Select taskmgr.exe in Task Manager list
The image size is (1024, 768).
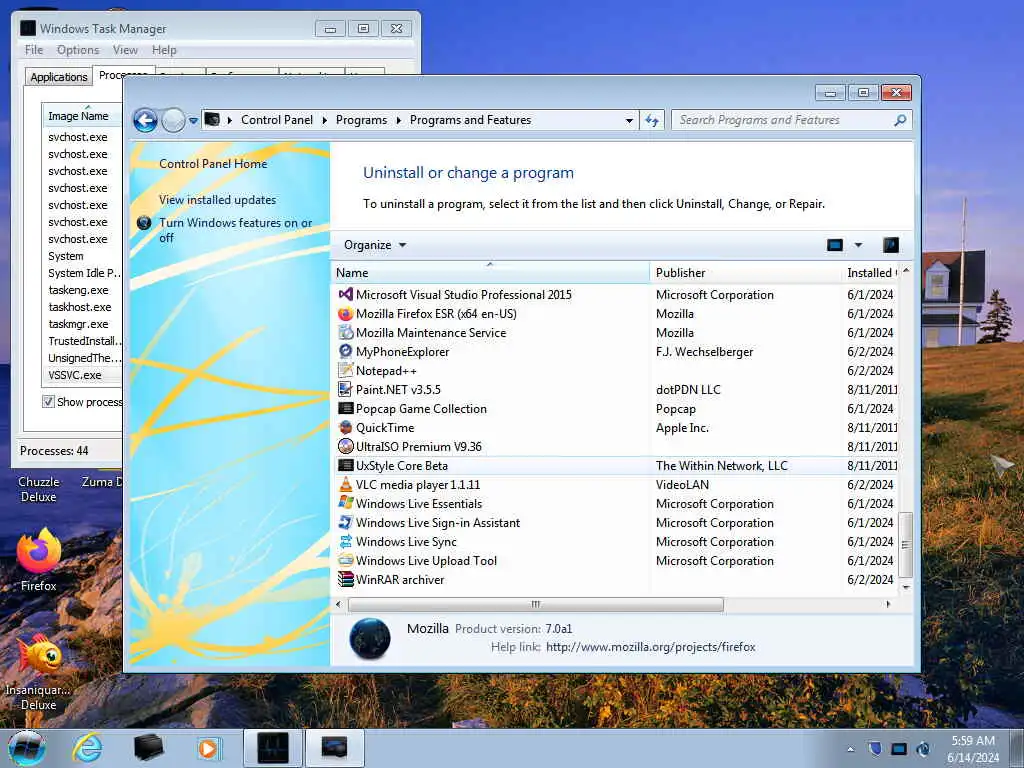[x=78, y=324]
